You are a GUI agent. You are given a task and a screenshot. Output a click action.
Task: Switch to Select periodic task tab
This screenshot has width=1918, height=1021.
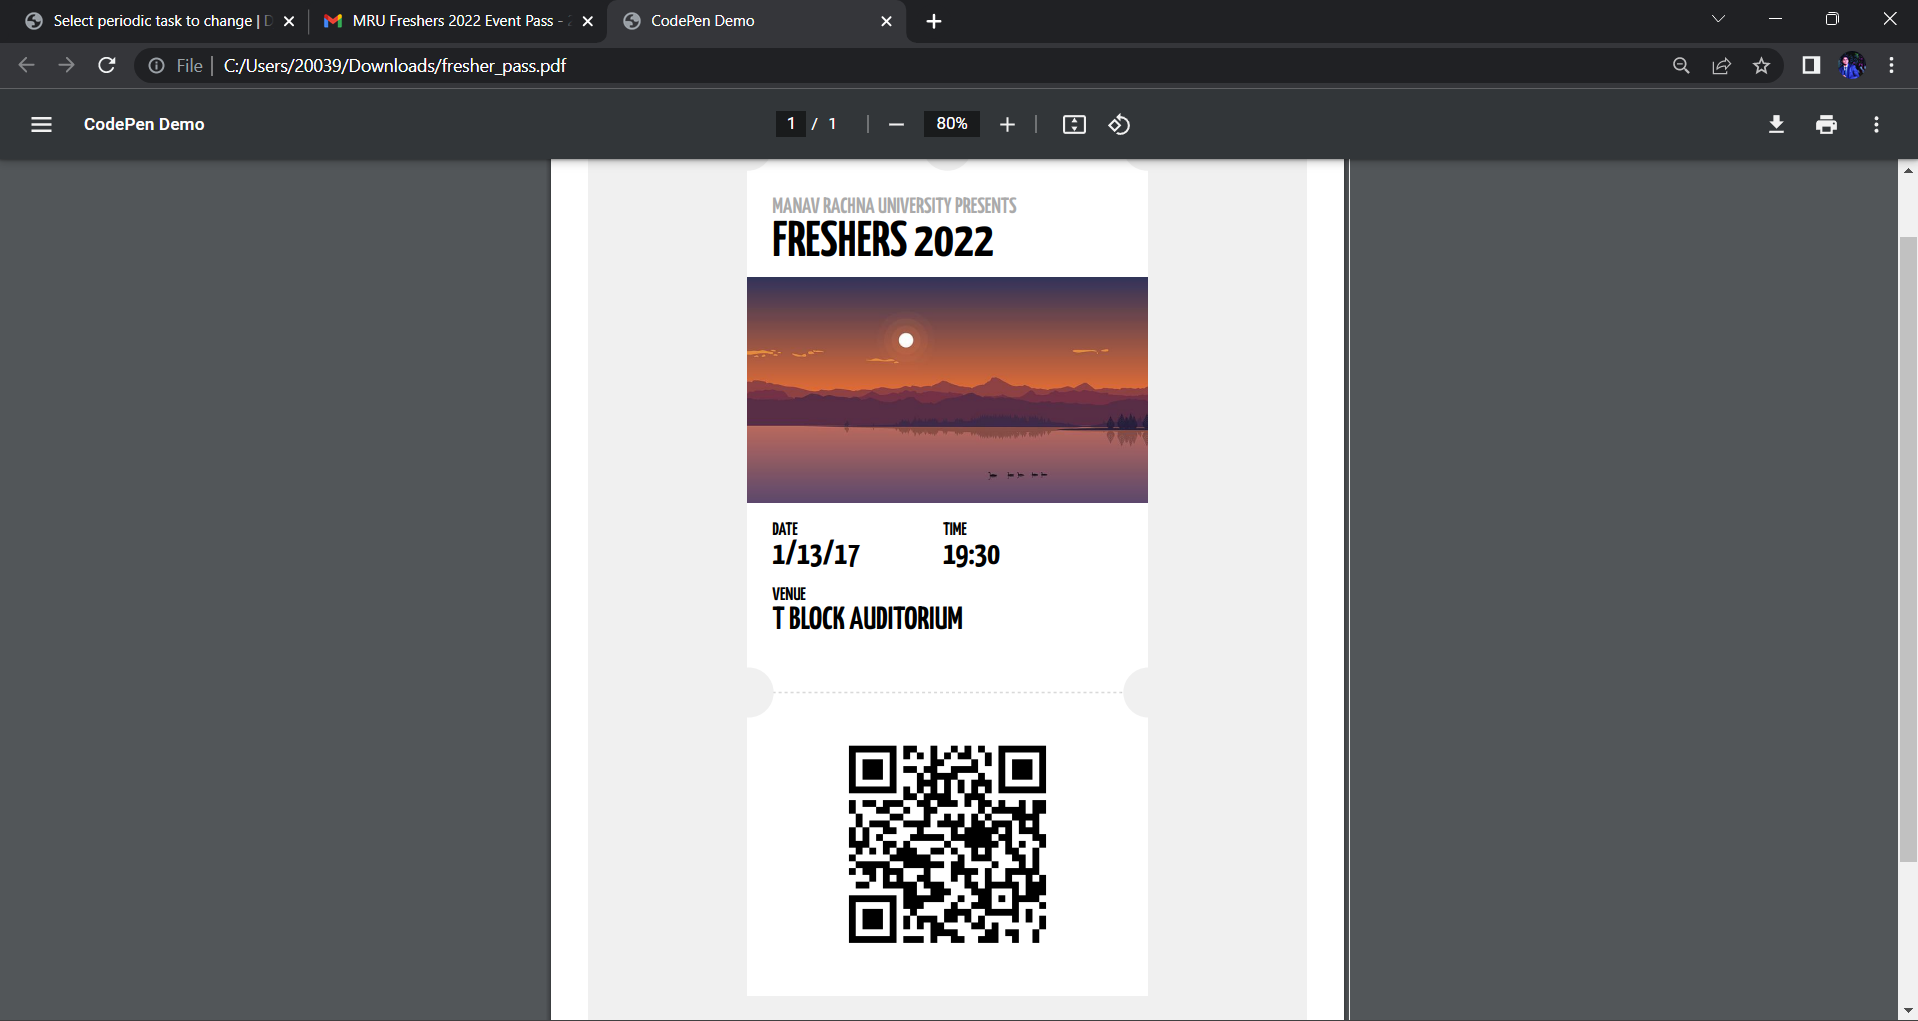(150, 21)
